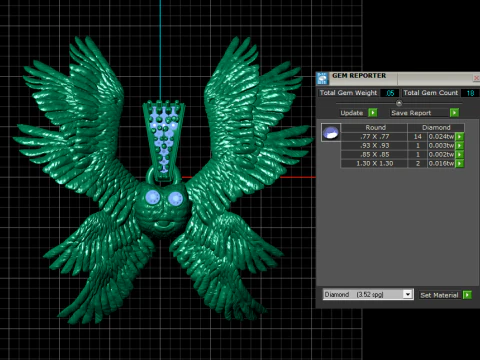Viewport: 480px width, 360px height.
Task: Select the .93 X .93 size cell
Action: click(375, 146)
